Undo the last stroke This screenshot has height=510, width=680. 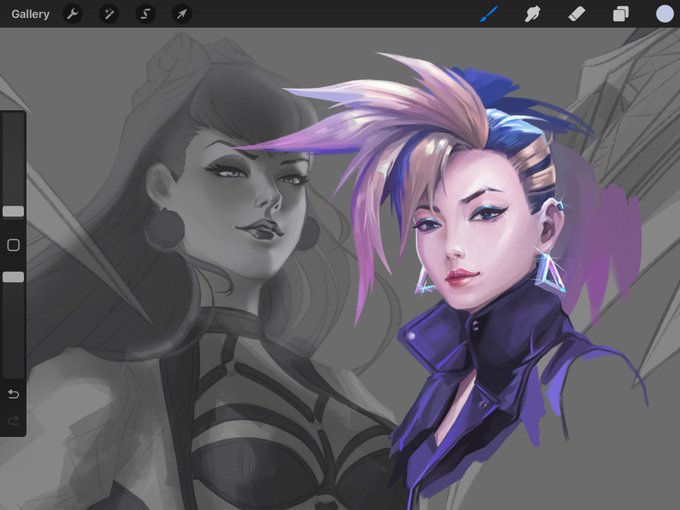[13, 394]
